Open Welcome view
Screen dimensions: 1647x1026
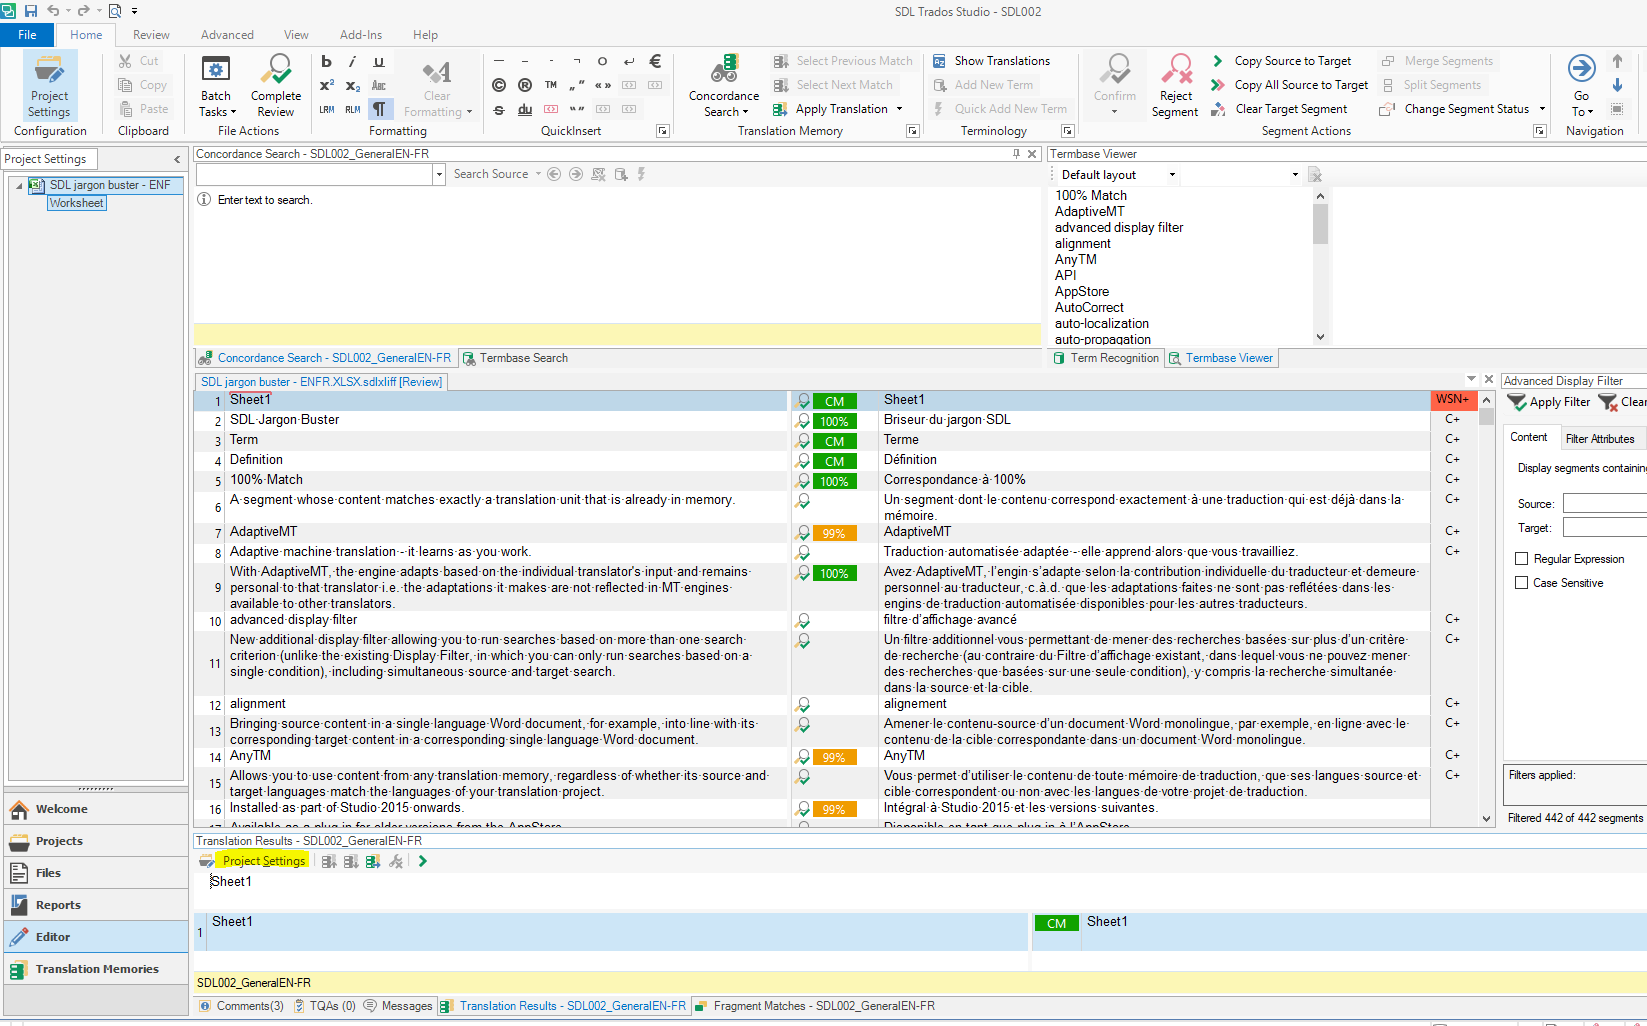(96, 809)
